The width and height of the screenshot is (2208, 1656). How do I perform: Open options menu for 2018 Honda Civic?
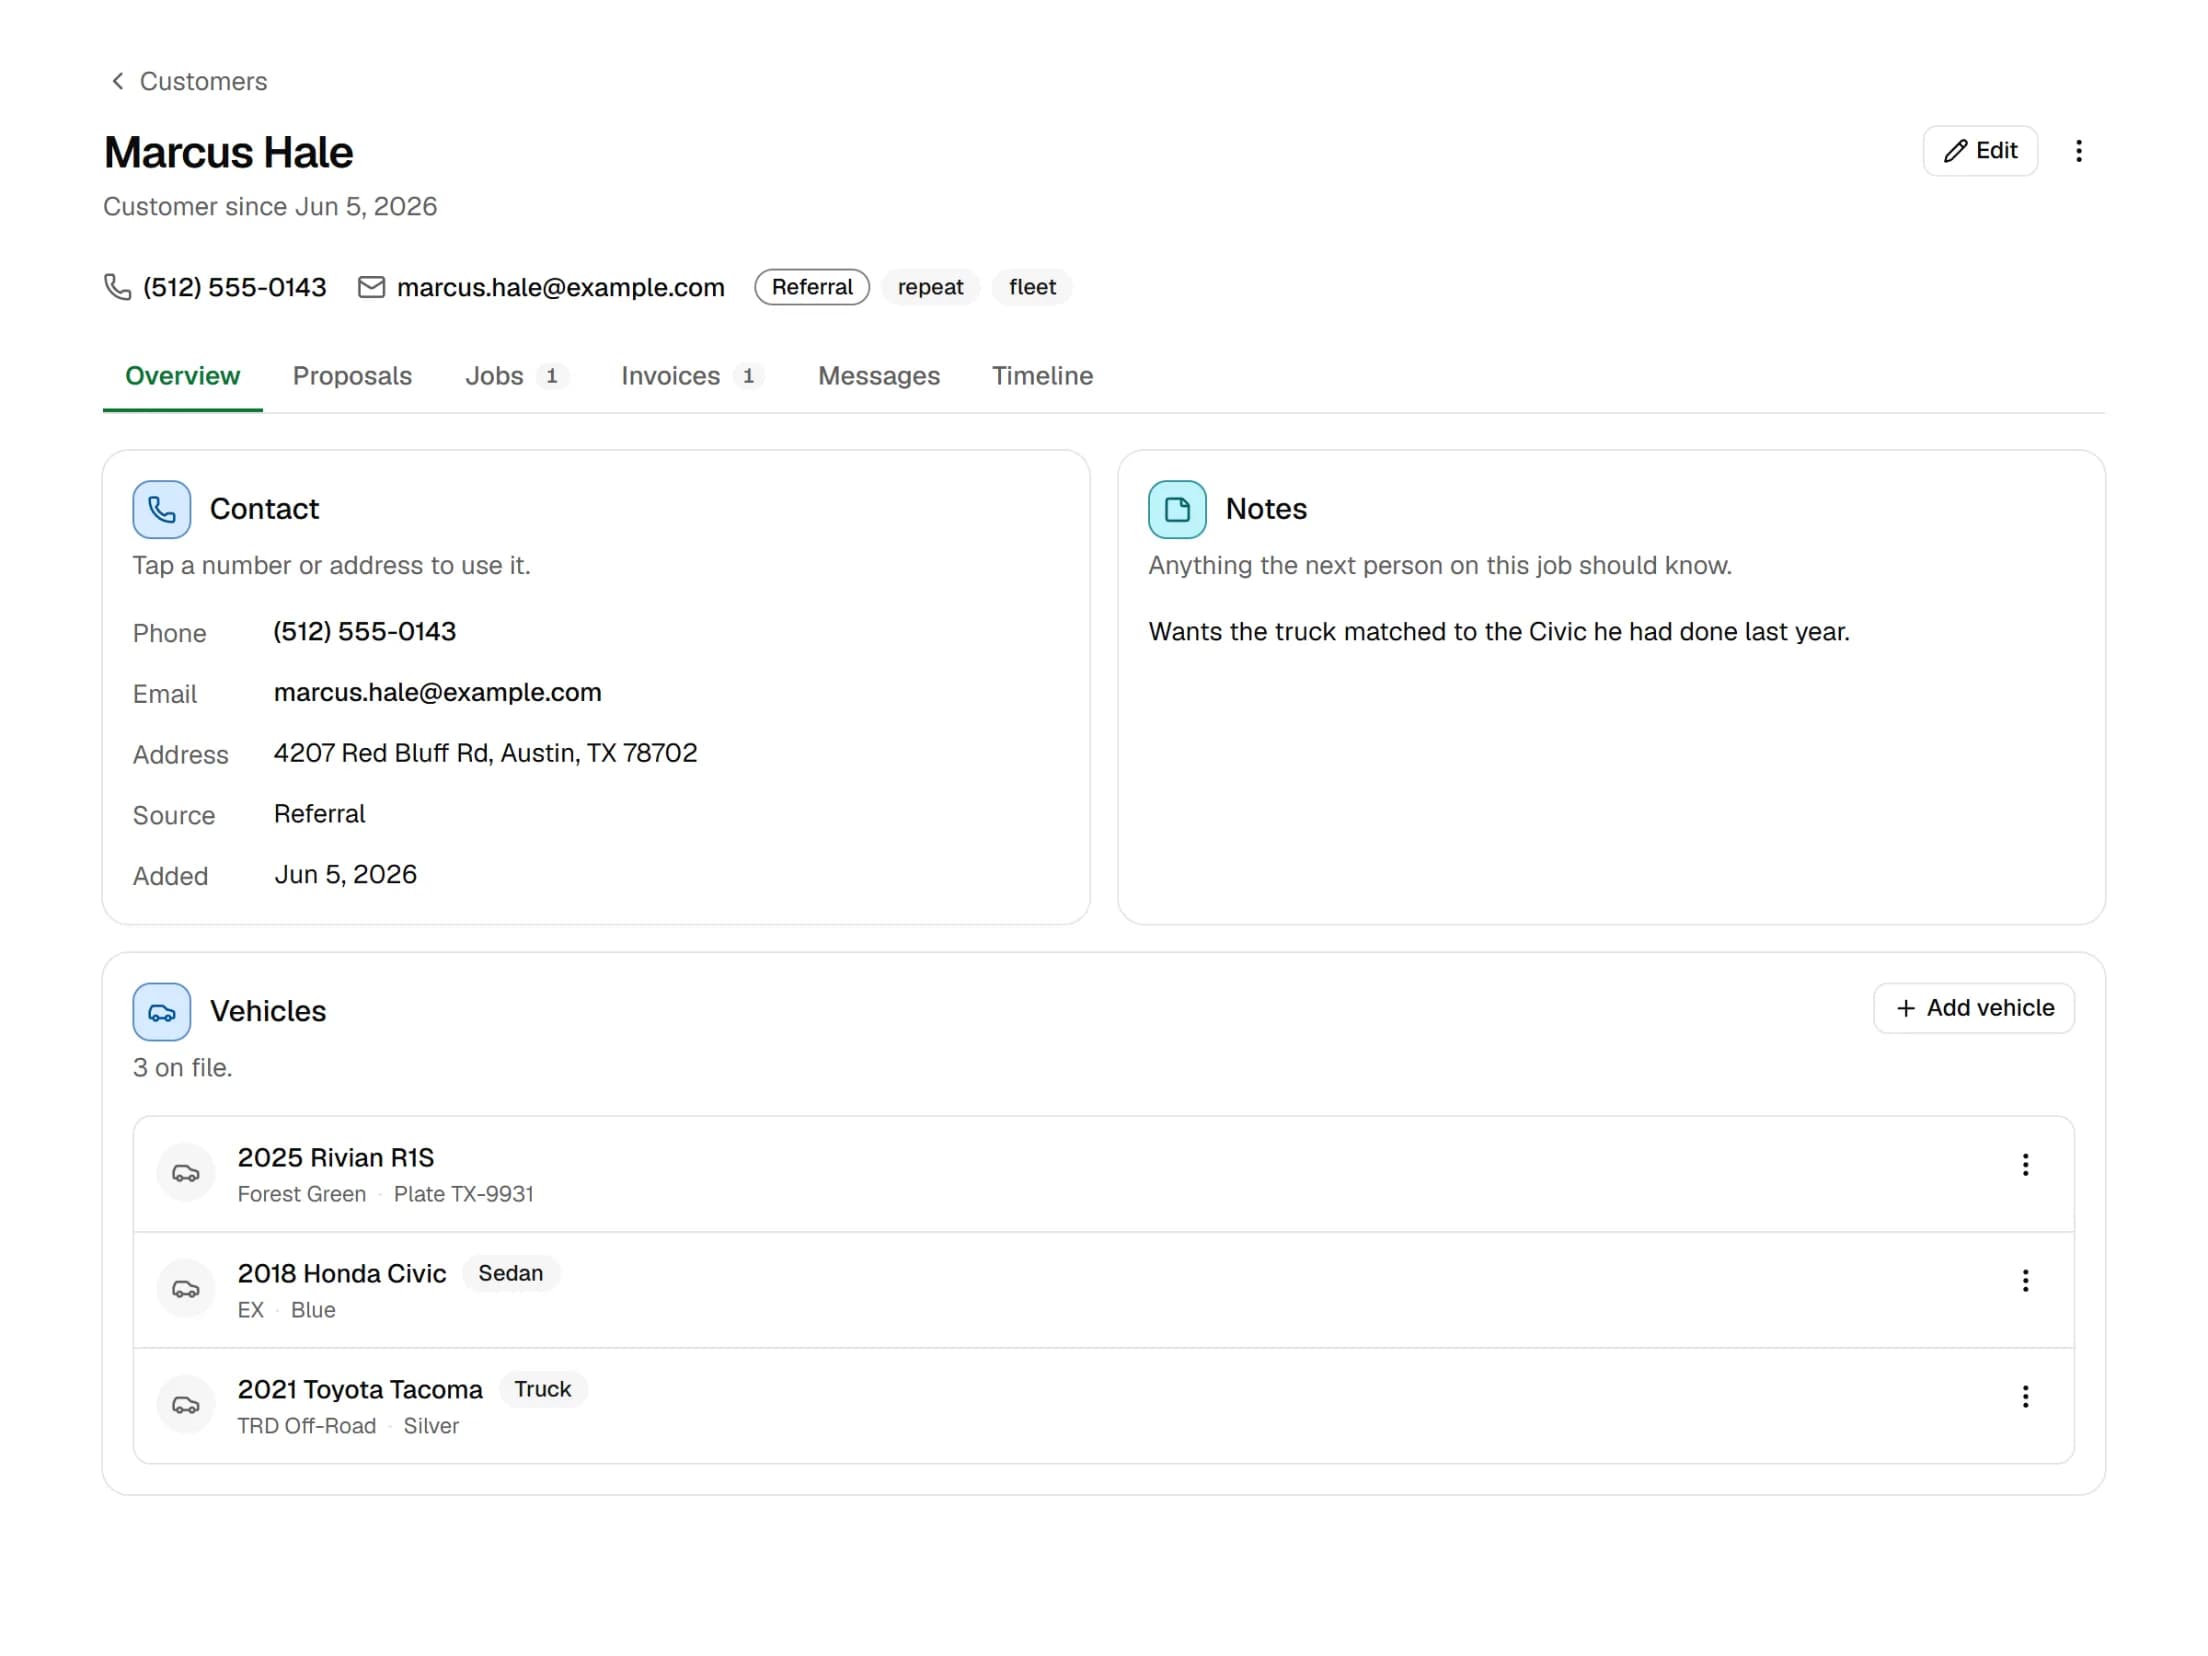(x=2025, y=1281)
